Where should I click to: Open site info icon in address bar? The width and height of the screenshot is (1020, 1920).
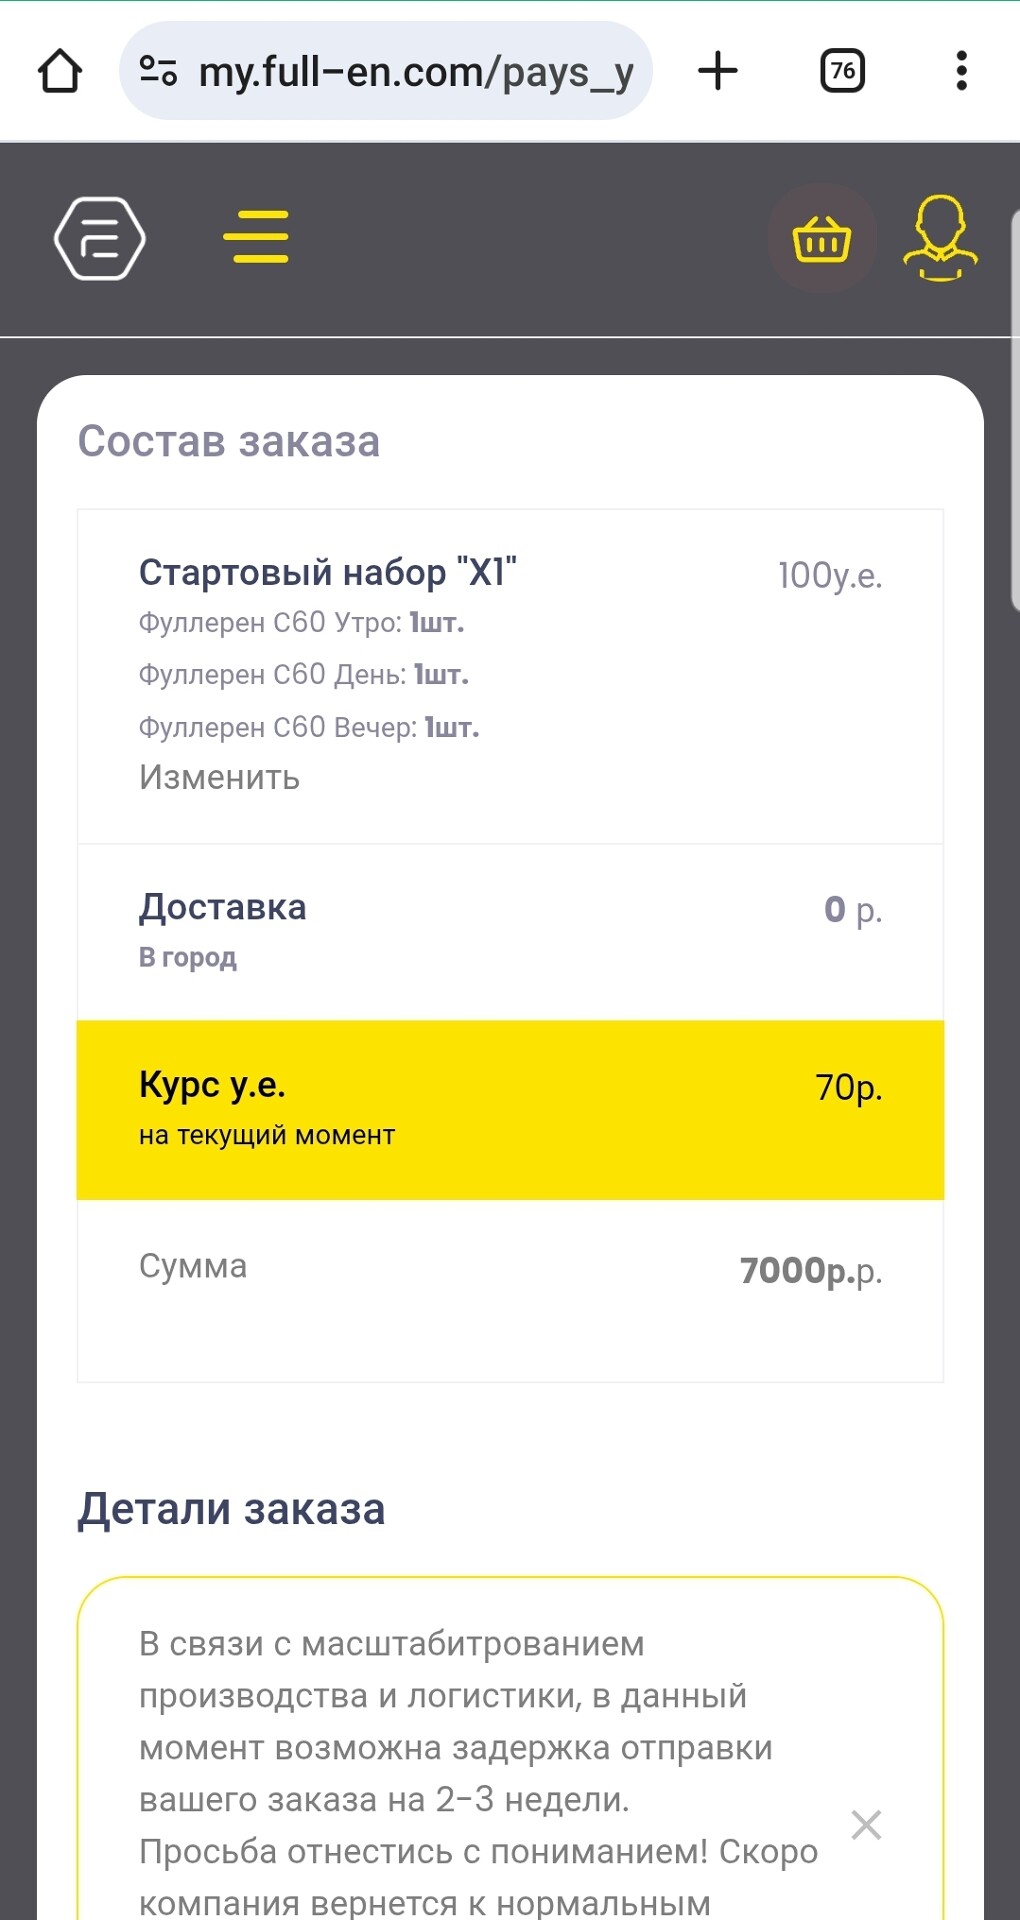(x=158, y=71)
